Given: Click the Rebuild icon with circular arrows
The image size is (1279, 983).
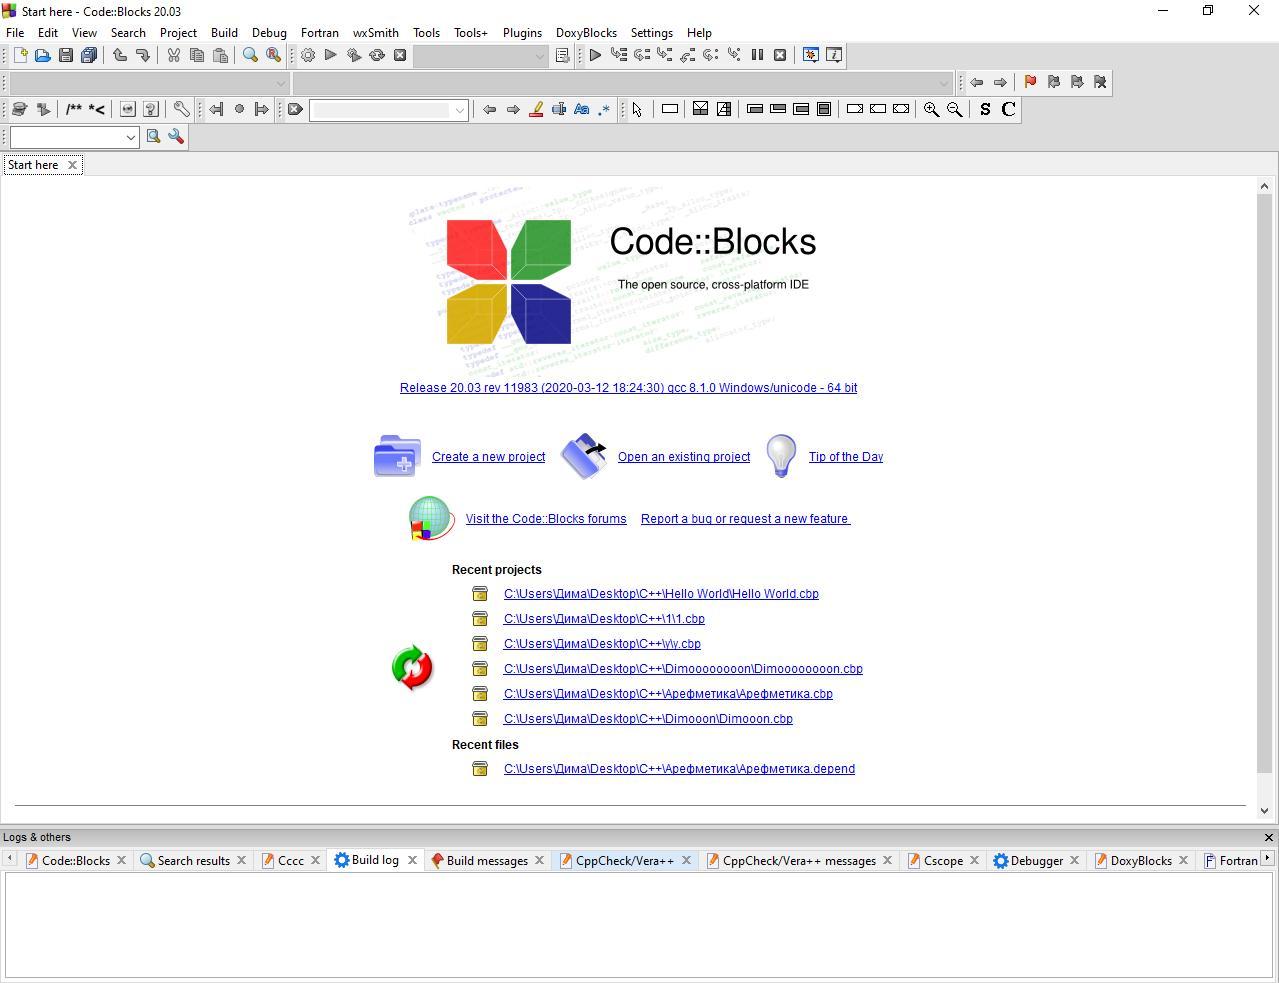Looking at the screenshot, I should pyautogui.click(x=377, y=56).
